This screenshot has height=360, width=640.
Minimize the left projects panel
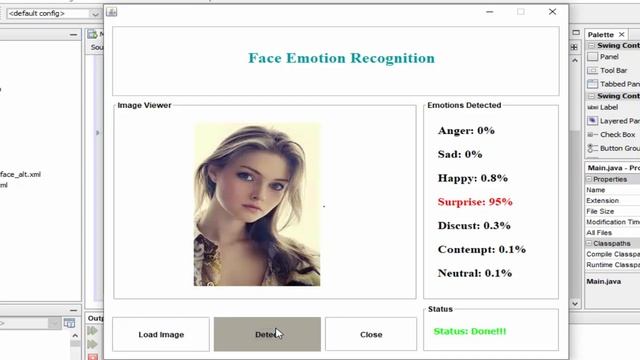pos(73,35)
